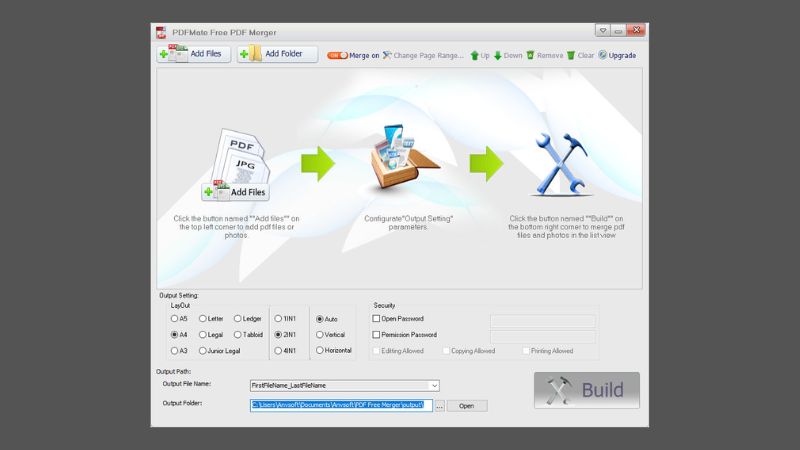Browse output folder with ellipsis button
The width and height of the screenshot is (800, 450).
[x=439, y=406]
